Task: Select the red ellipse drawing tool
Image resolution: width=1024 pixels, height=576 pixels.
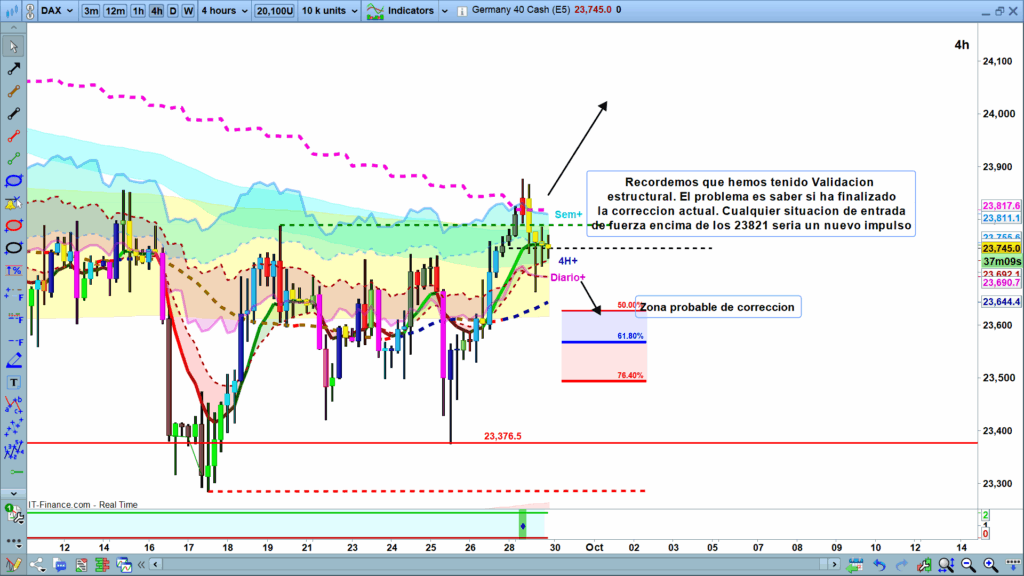Action: (x=13, y=224)
